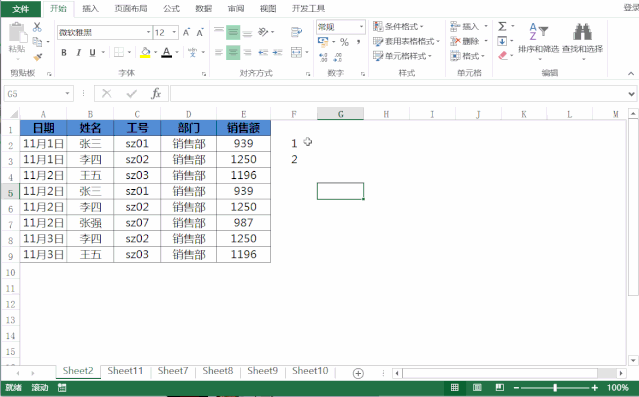Open the font name dropdown

148,33
